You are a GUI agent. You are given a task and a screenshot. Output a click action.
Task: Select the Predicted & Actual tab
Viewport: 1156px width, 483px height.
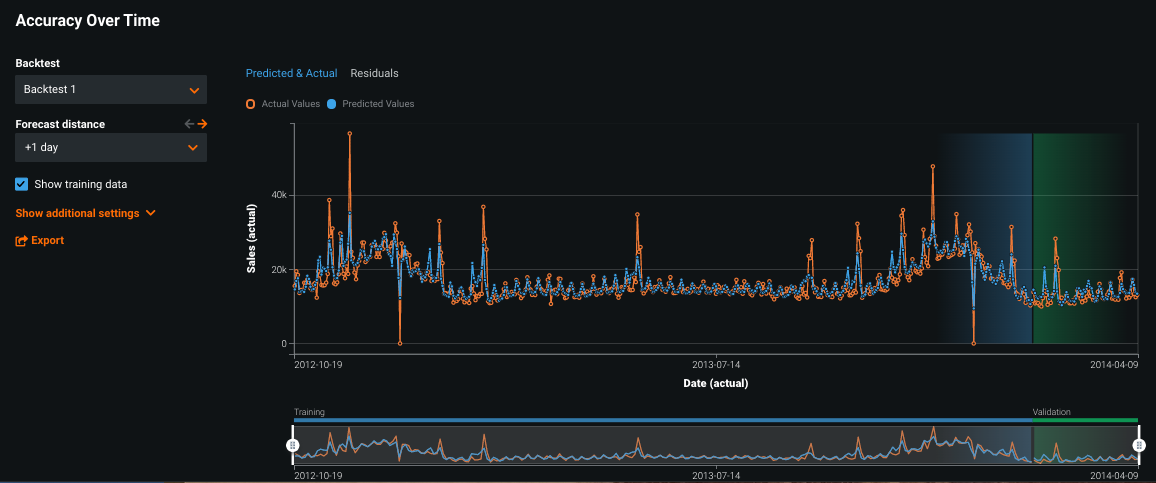pos(291,73)
